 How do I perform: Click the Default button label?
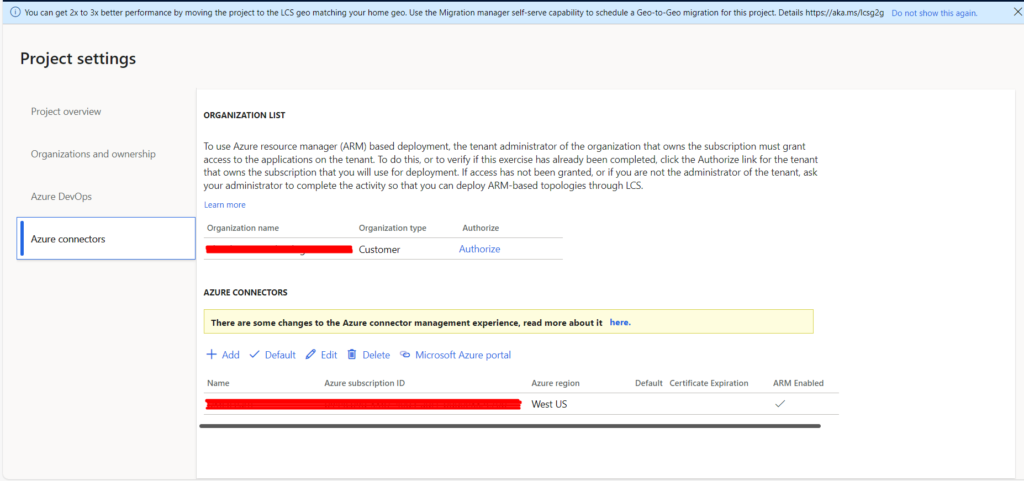(x=280, y=355)
